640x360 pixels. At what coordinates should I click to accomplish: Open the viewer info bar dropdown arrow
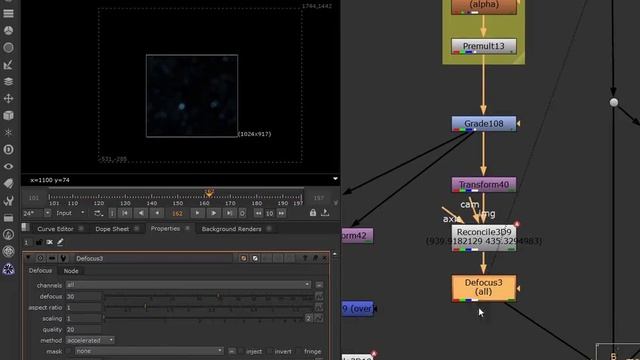coord(335,179)
